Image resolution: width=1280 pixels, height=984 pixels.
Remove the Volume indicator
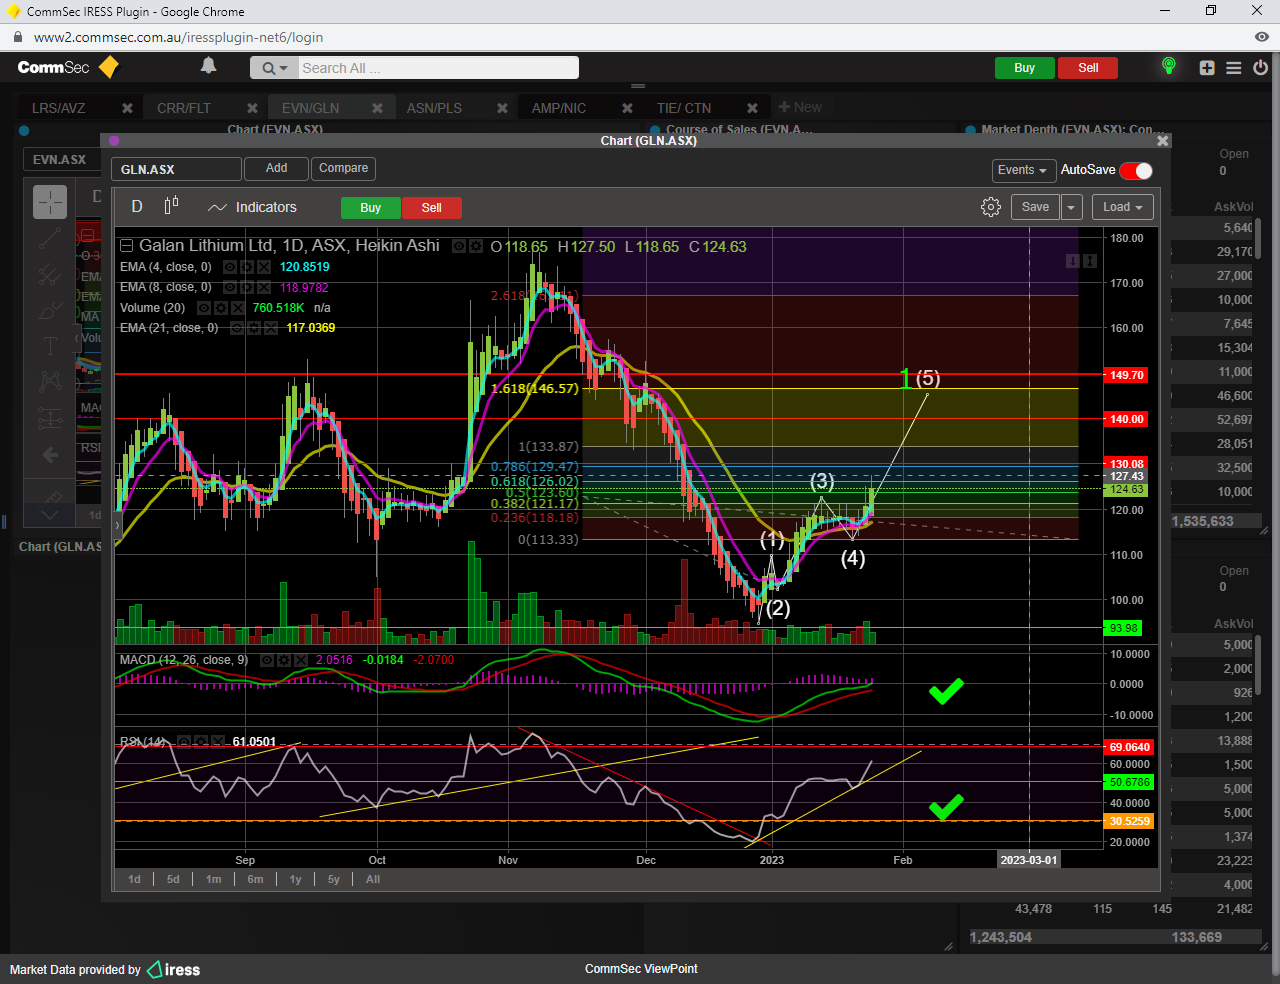point(238,308)
